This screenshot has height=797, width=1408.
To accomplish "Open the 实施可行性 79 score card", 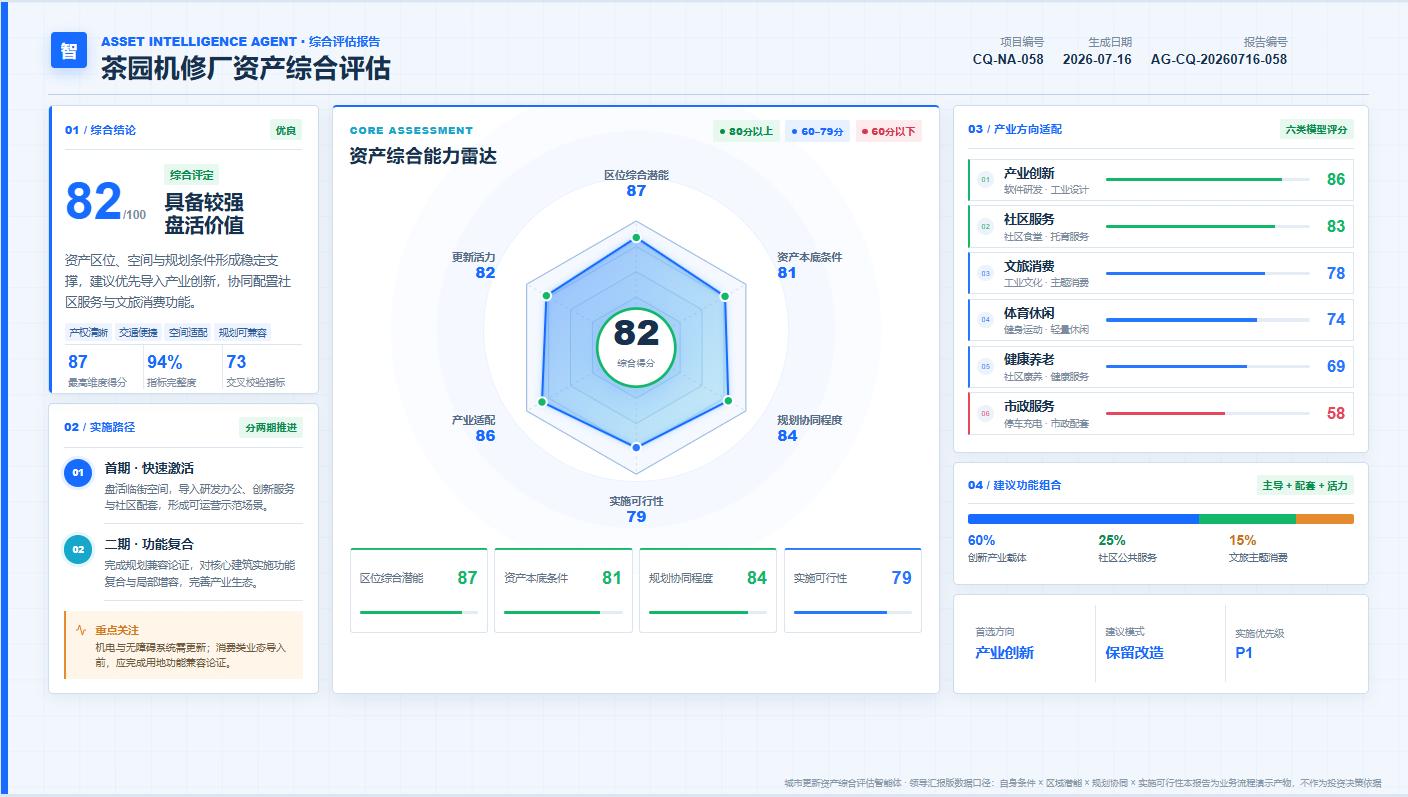I will click(x=853, y=590).
